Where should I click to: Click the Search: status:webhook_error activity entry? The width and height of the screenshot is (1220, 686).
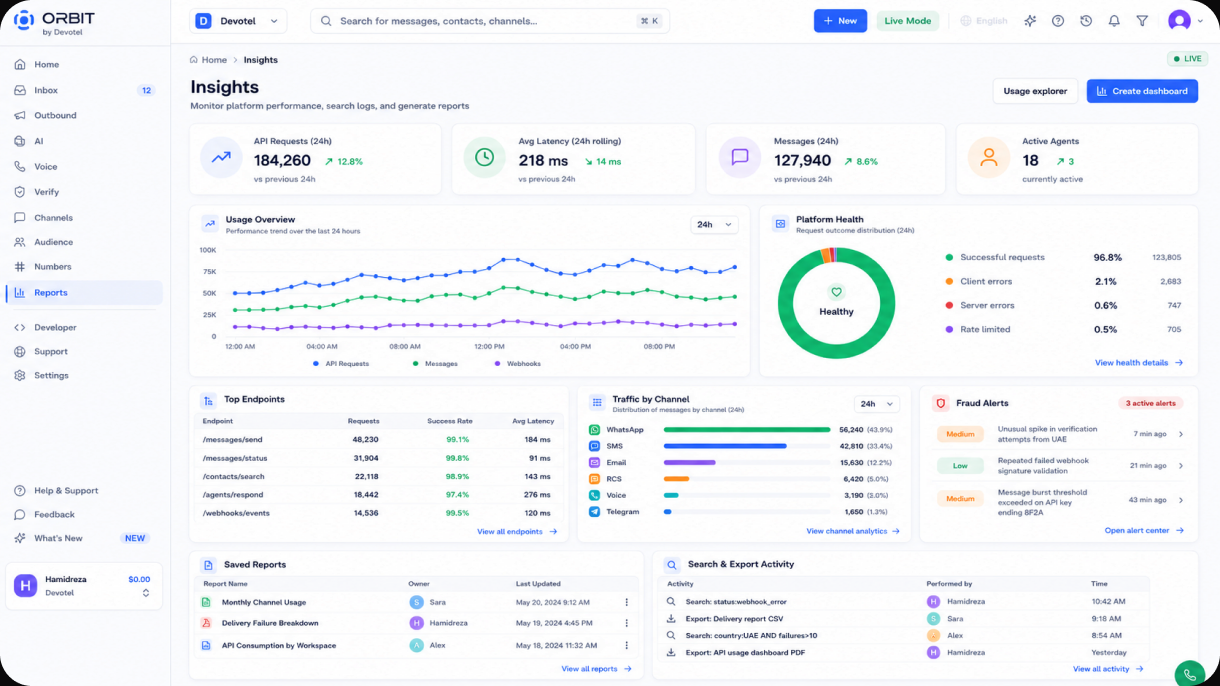905,602
